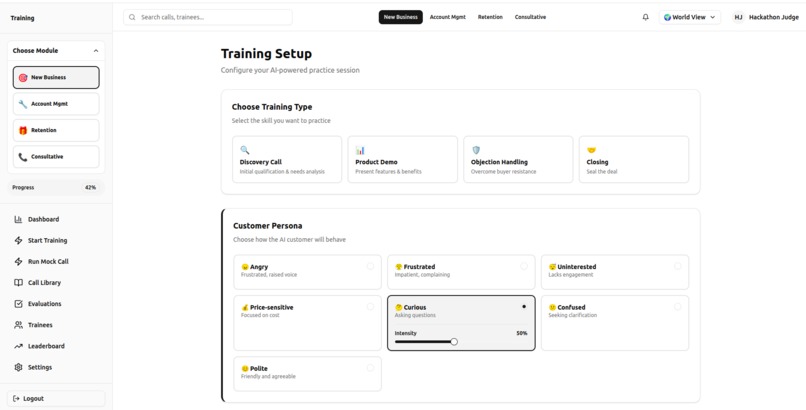The width and height of the screenshot is (806, 410).
Task: Click the magnifier icon on Discovery Call card
Action: [245, 150]
